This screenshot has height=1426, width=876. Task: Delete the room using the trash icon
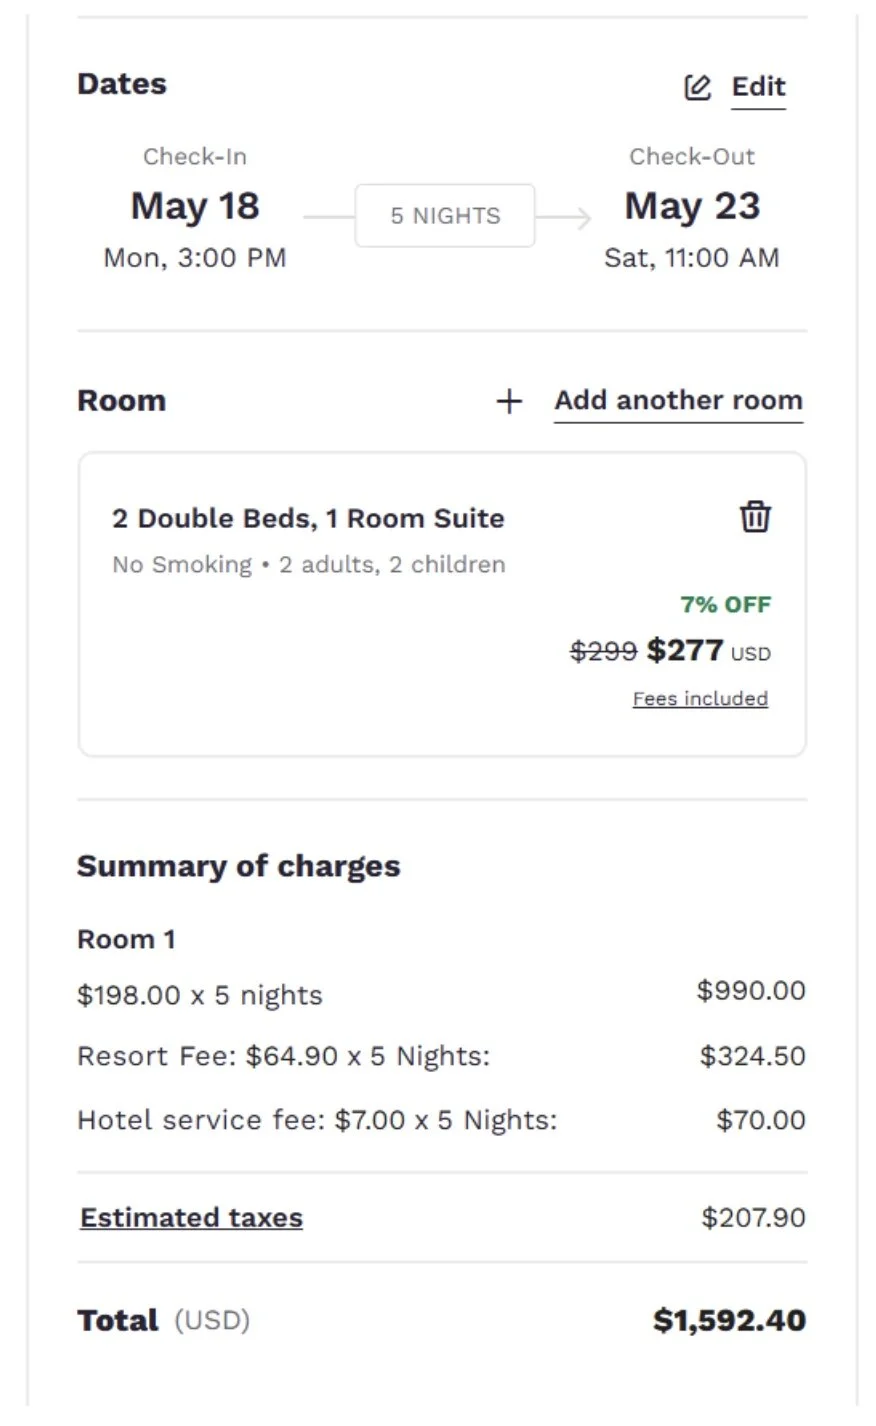coord(755,517)
